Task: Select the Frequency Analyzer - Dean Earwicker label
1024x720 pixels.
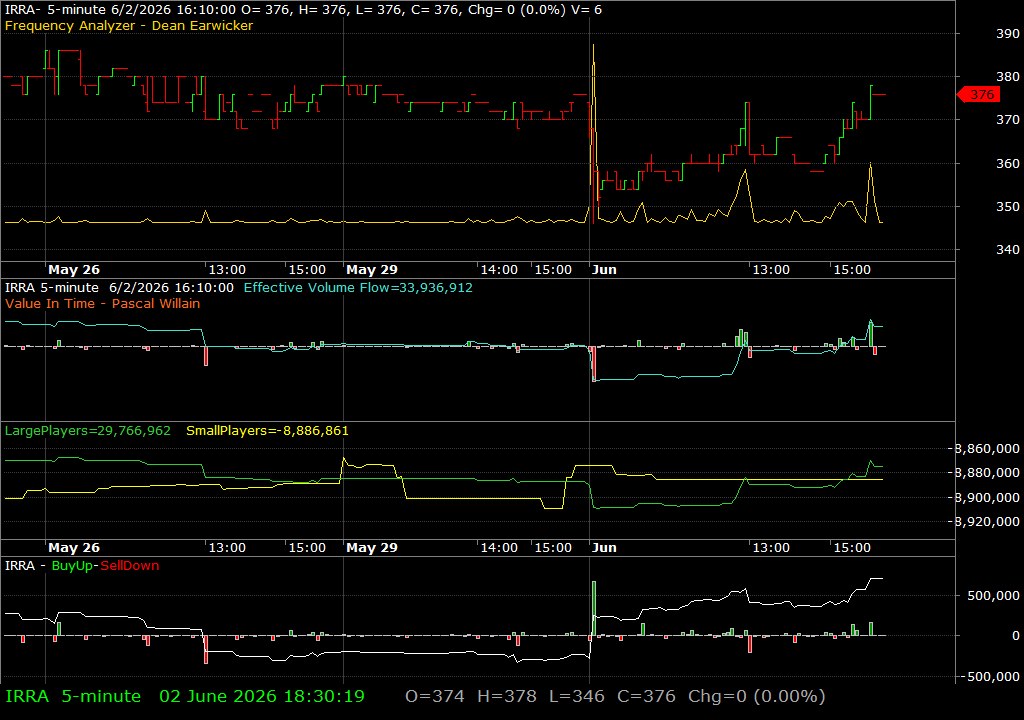Action: click(129, 25)
